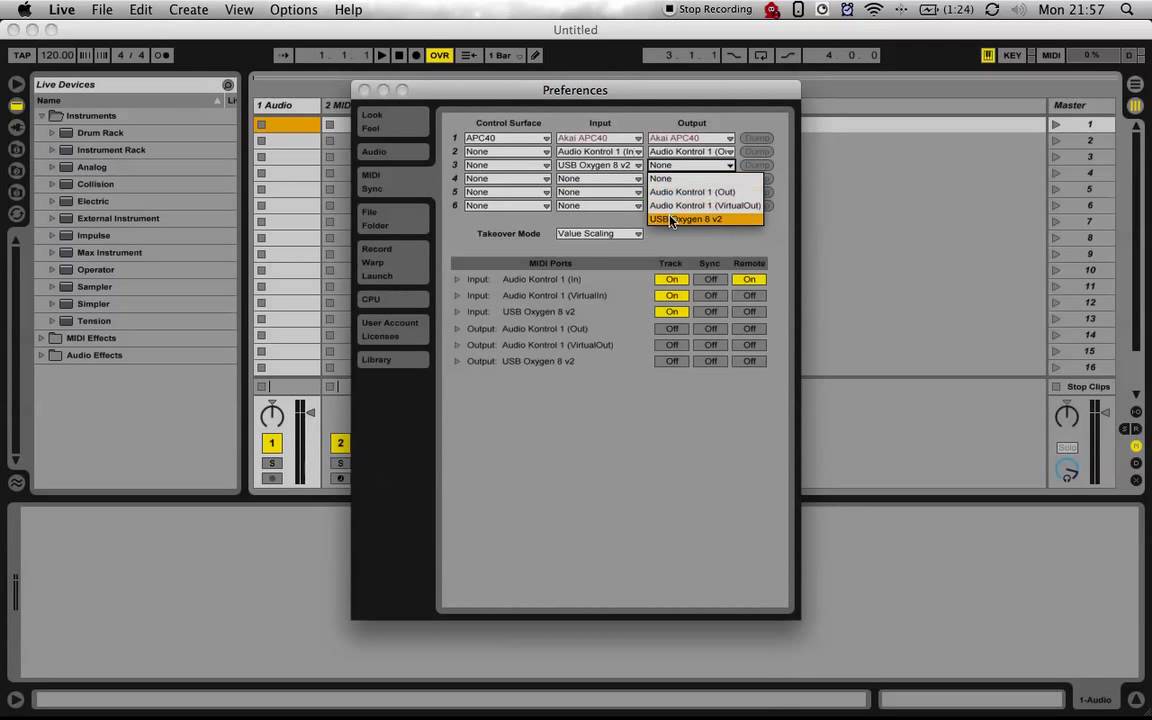1152x720 pixels.
Task: Toggle the Loop switch icon
Action: (760, 55)
